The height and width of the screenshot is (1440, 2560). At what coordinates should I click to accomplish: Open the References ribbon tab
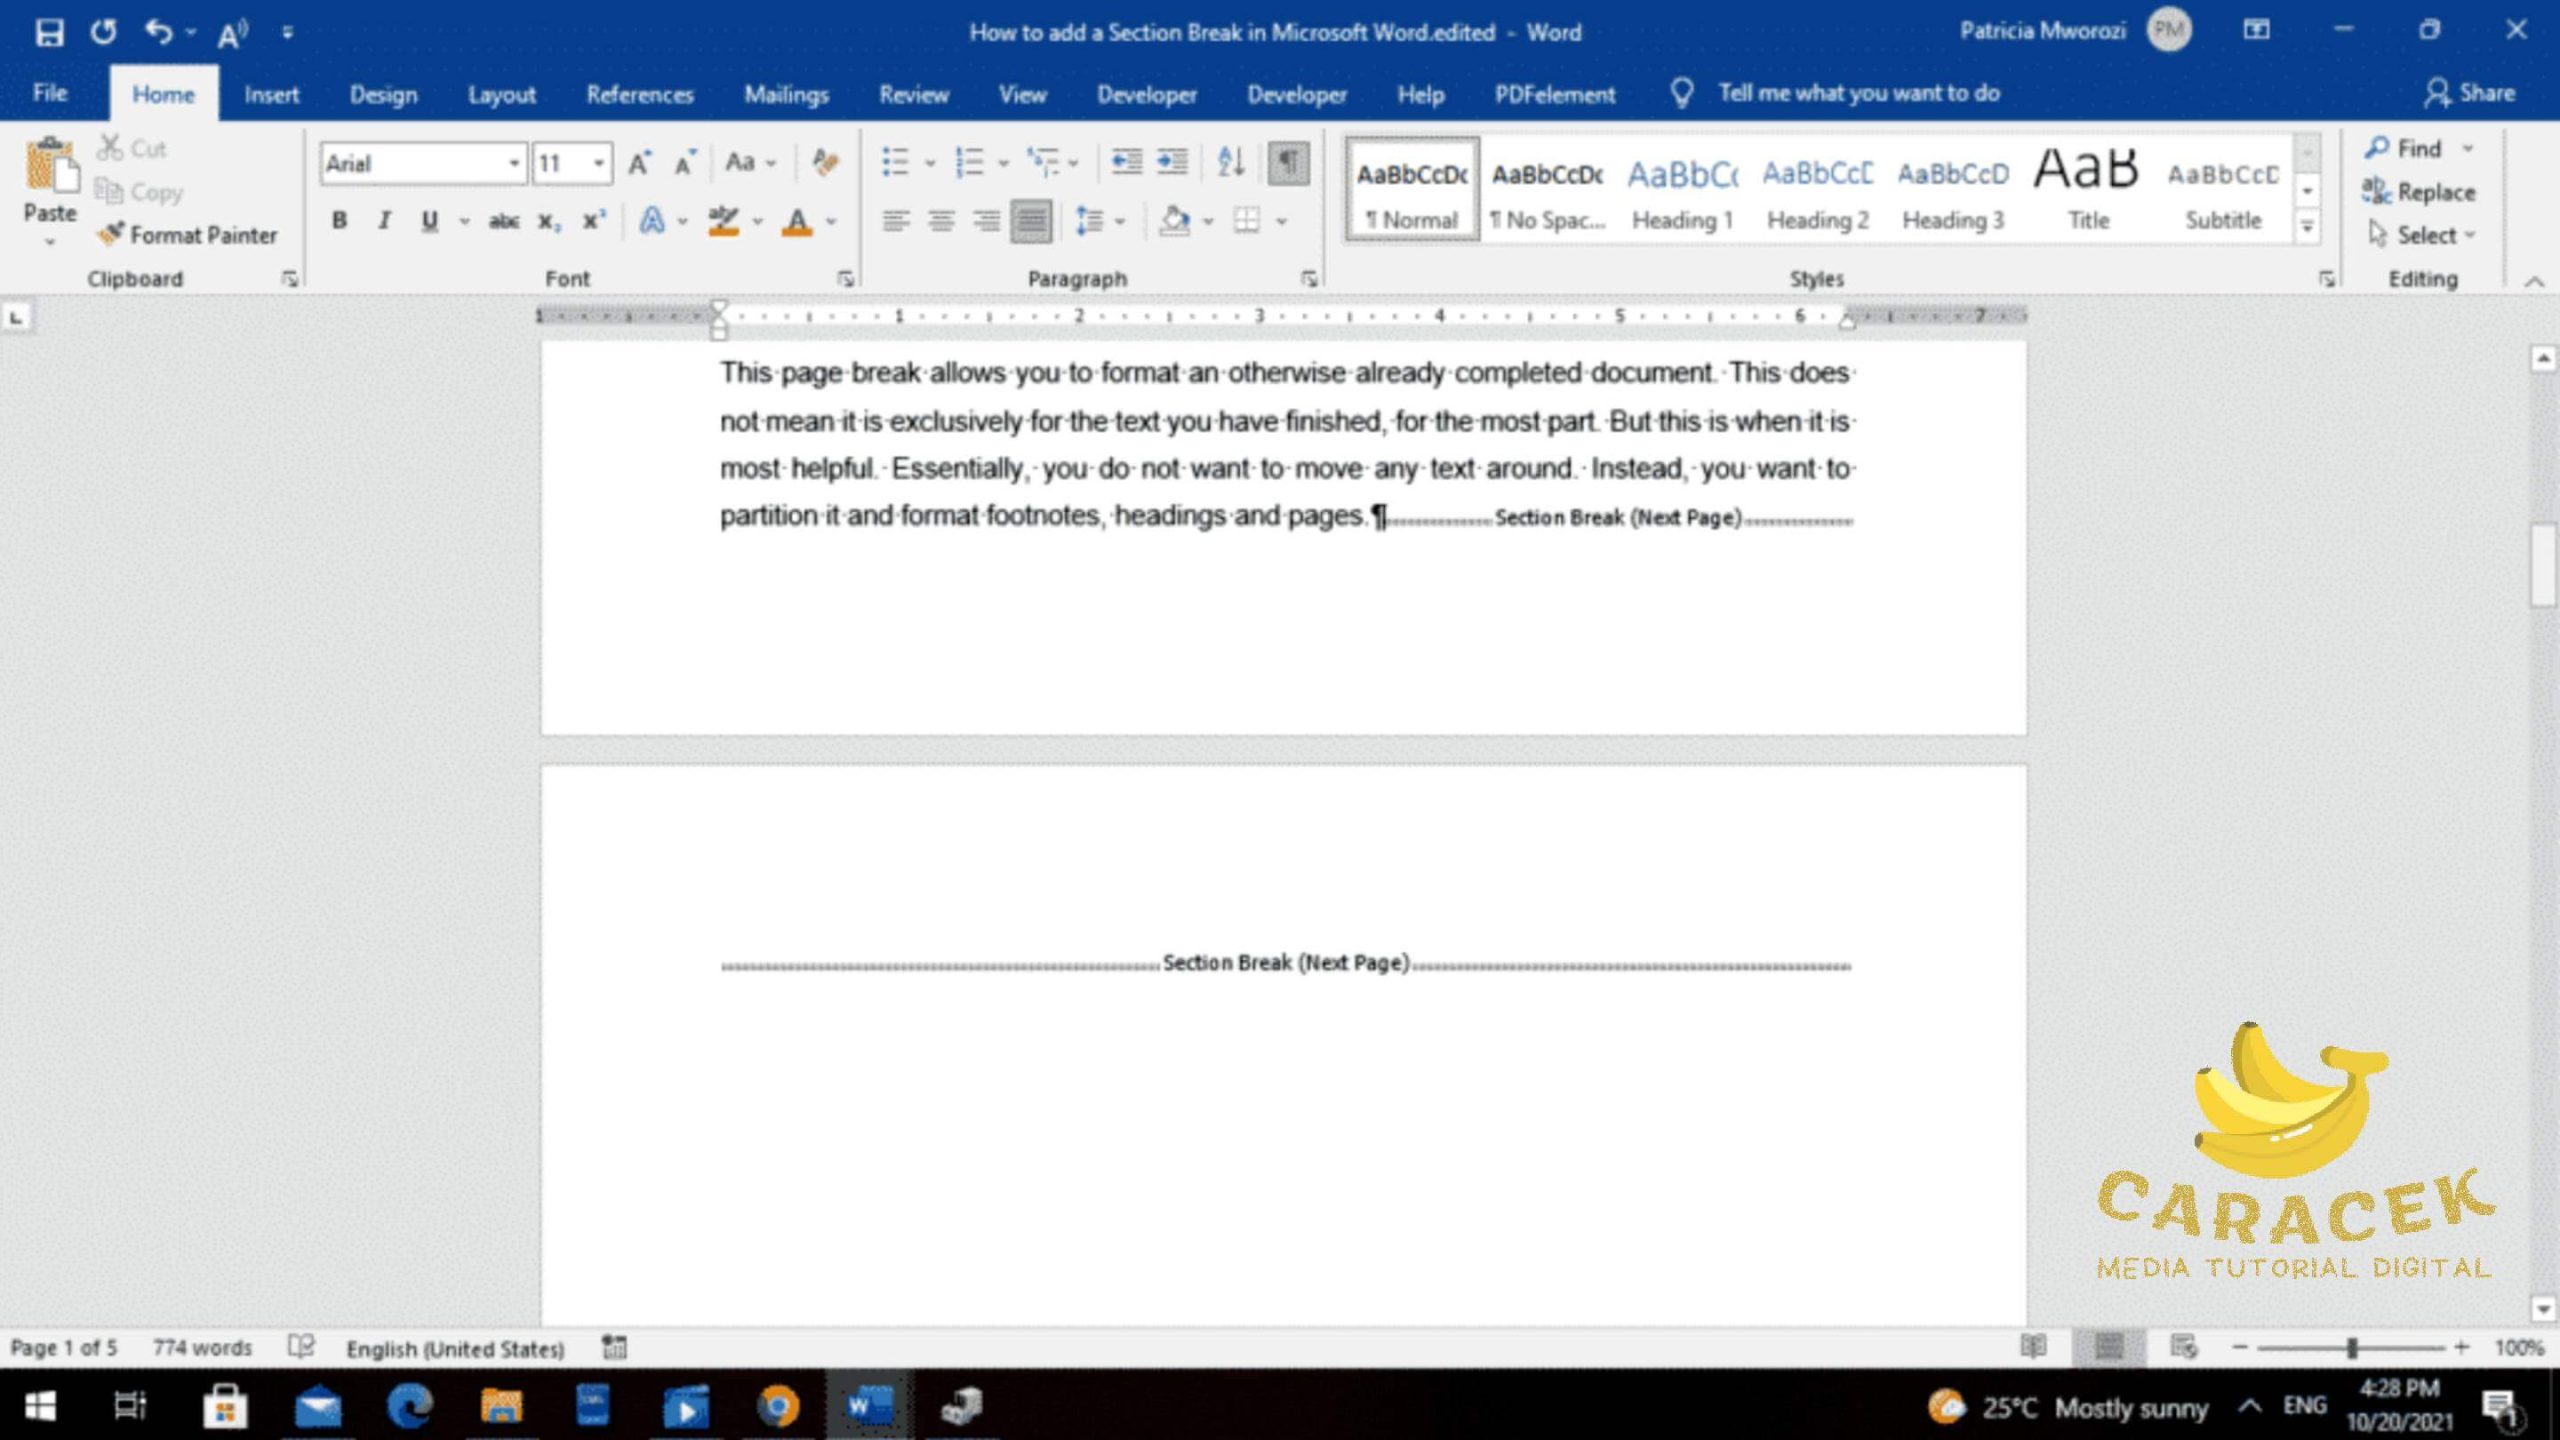click(x=639, y=94)
